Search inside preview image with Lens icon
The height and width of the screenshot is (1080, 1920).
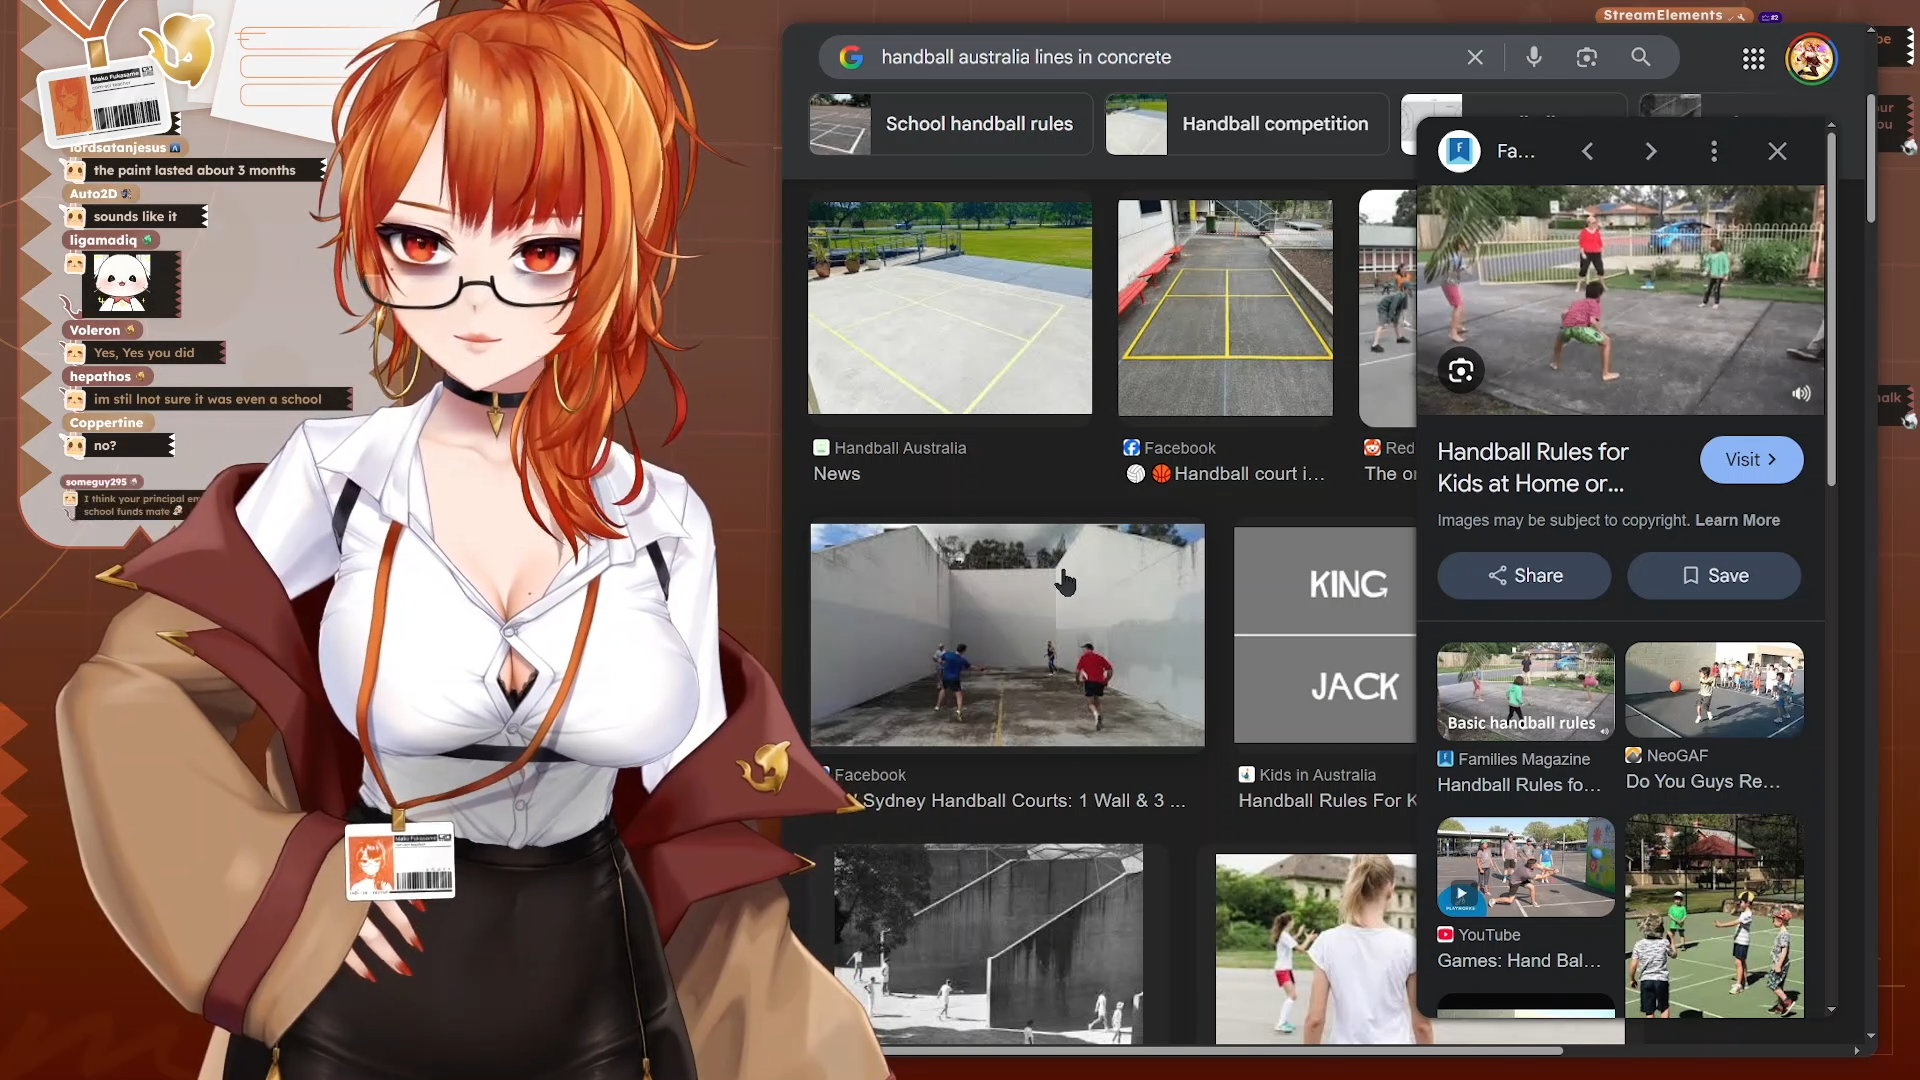(1461, 371)
